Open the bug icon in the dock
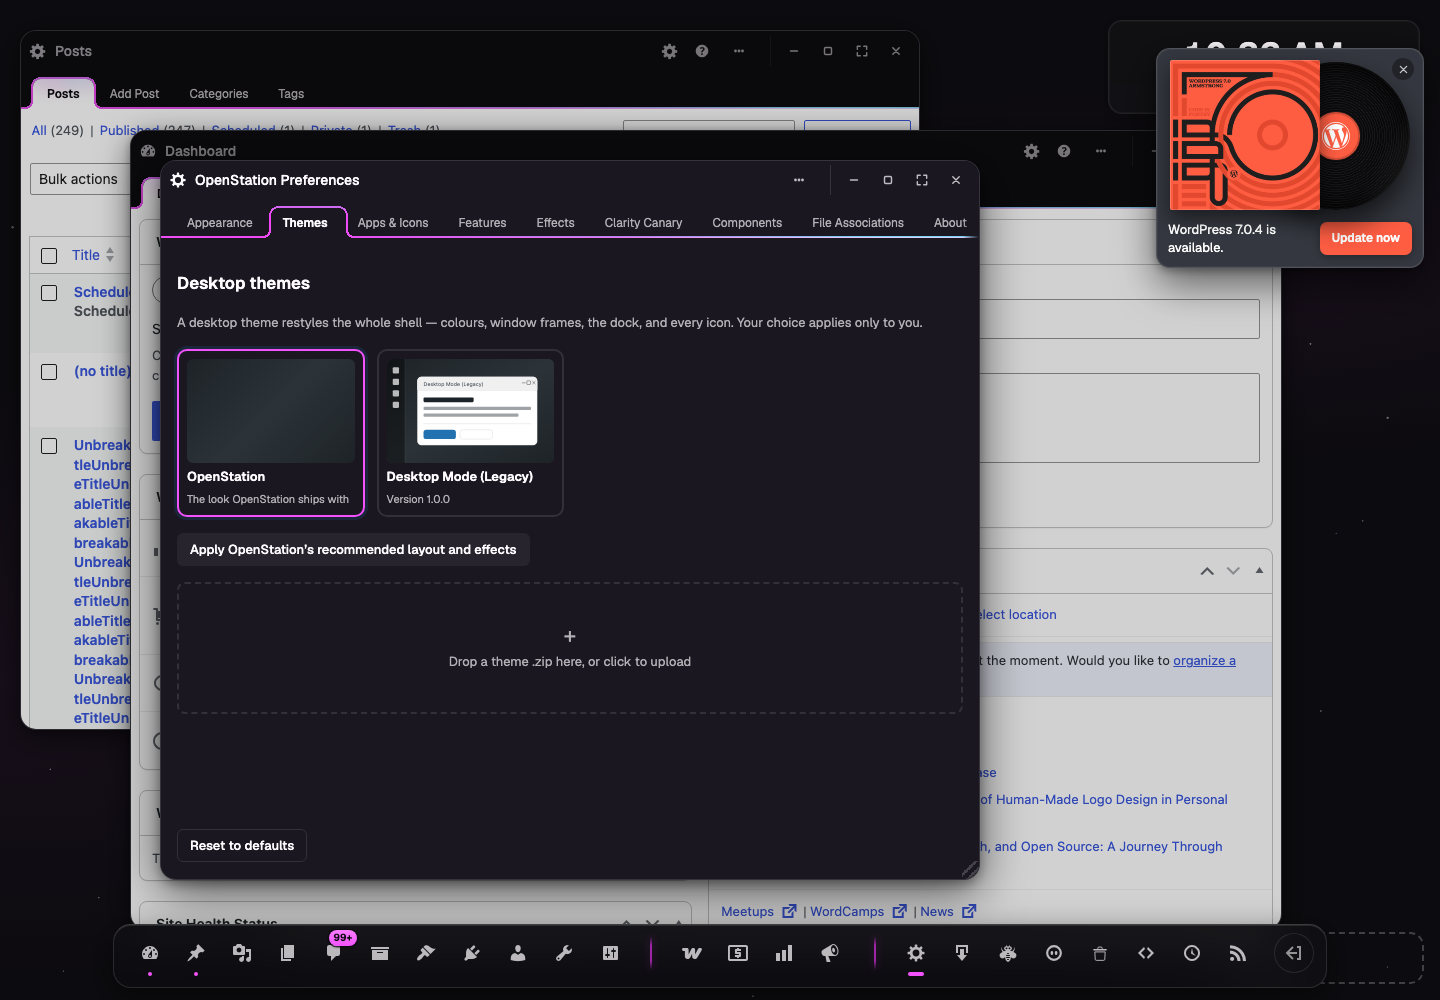 pos(1008,953)
